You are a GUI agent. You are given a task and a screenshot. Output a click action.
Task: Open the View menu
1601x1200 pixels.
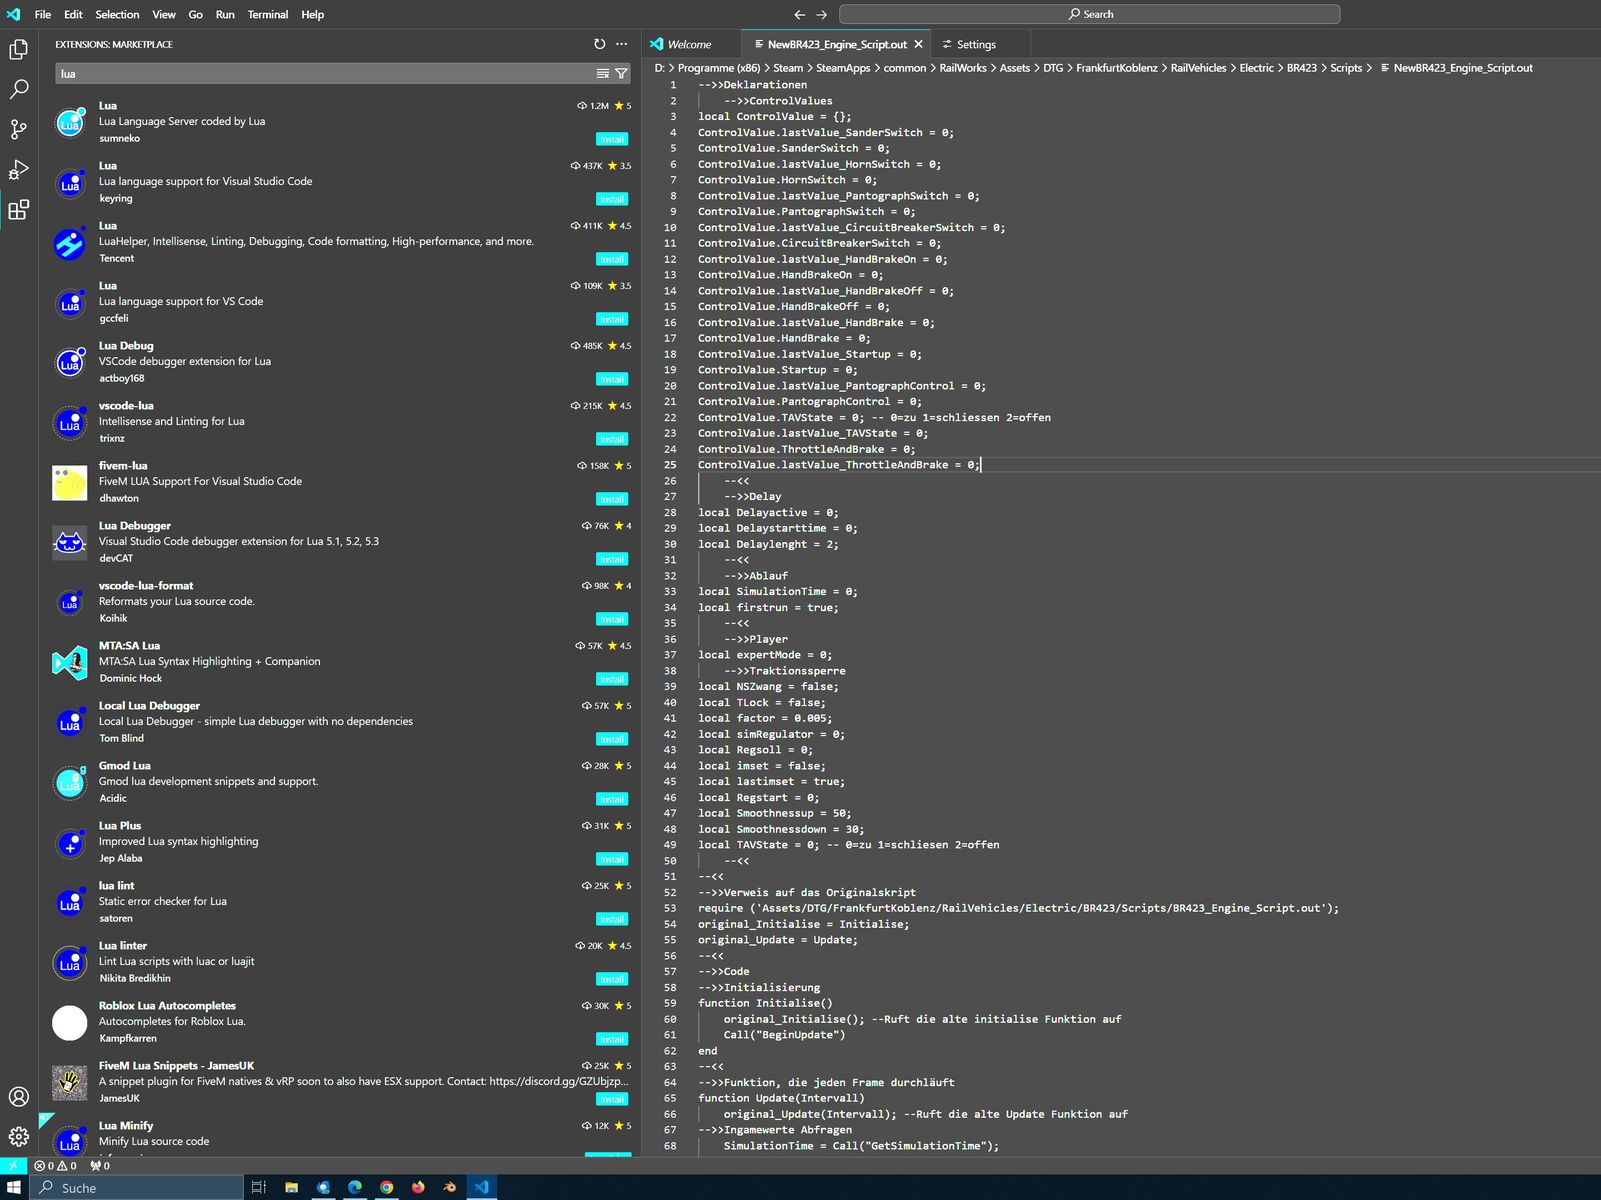(x=164, y=14)
